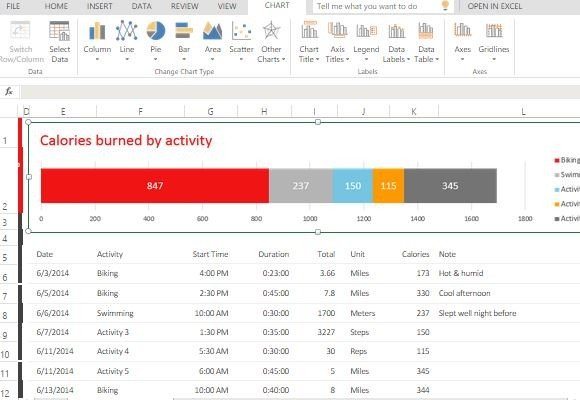Image resolution: width=580 pixels, height=400 pixels.
Task: Select the 1700 total cell
Action: coord(326,313)
